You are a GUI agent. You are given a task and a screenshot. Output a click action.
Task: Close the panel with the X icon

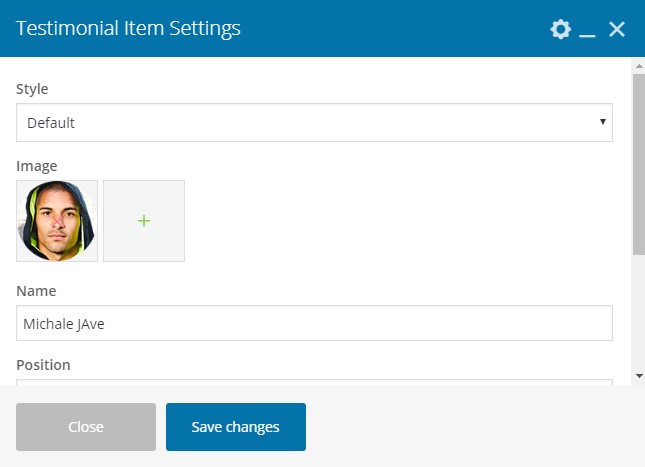[x=617, y=29]
